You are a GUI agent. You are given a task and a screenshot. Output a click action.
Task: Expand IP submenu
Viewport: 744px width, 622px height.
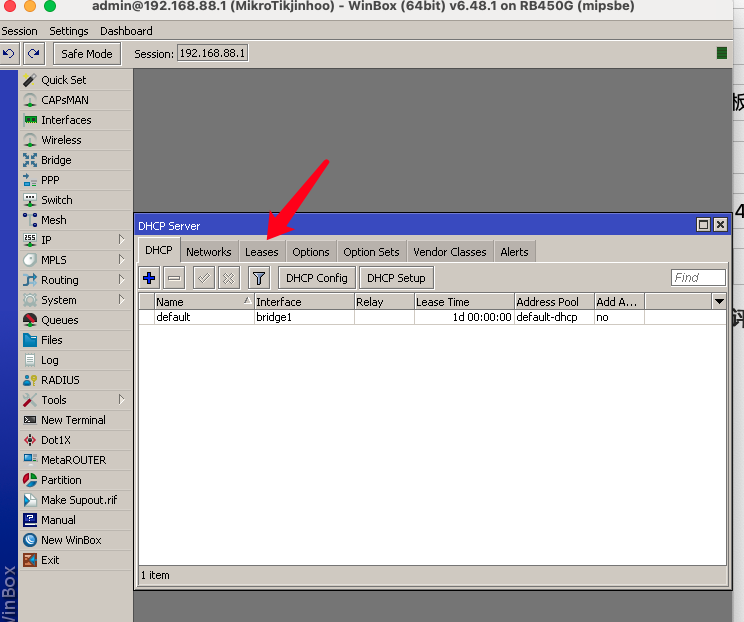tap(121, 240)
